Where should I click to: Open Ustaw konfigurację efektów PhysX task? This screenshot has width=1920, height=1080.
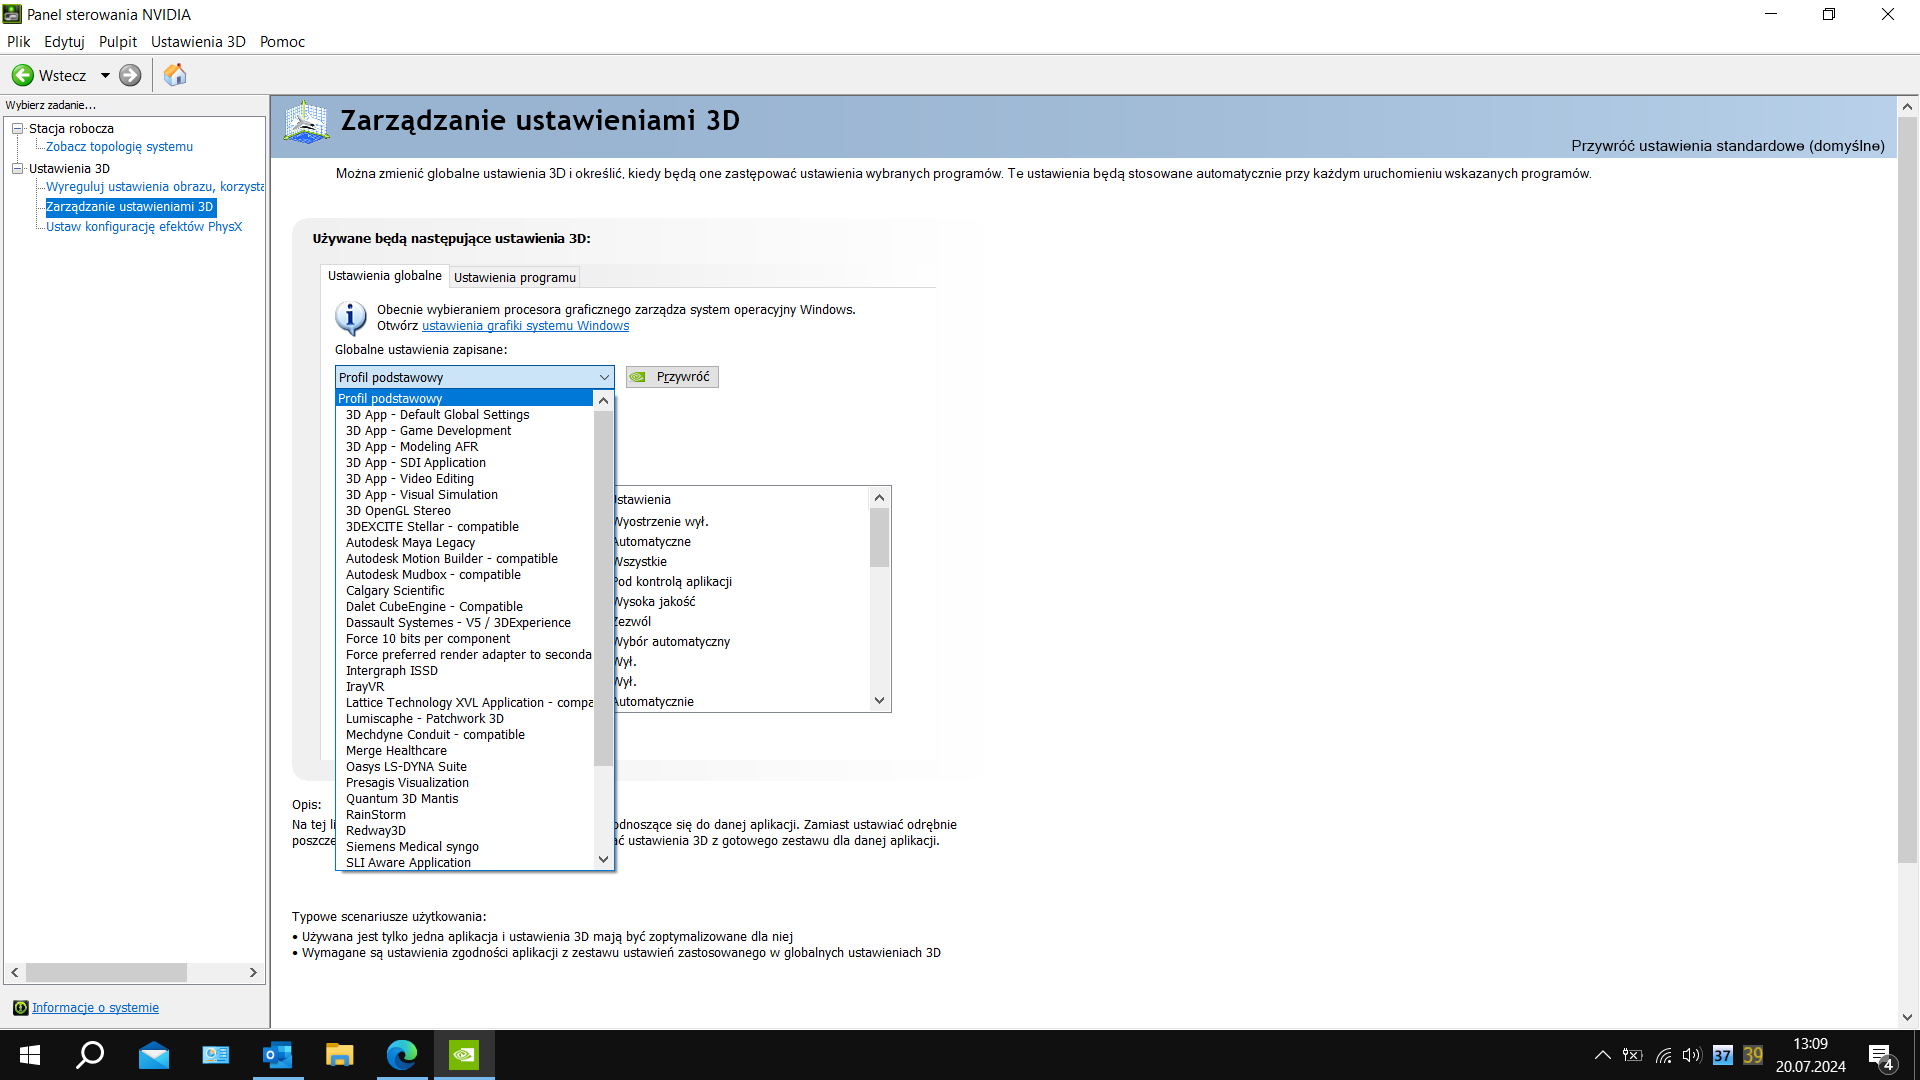(x=144, y=227)
